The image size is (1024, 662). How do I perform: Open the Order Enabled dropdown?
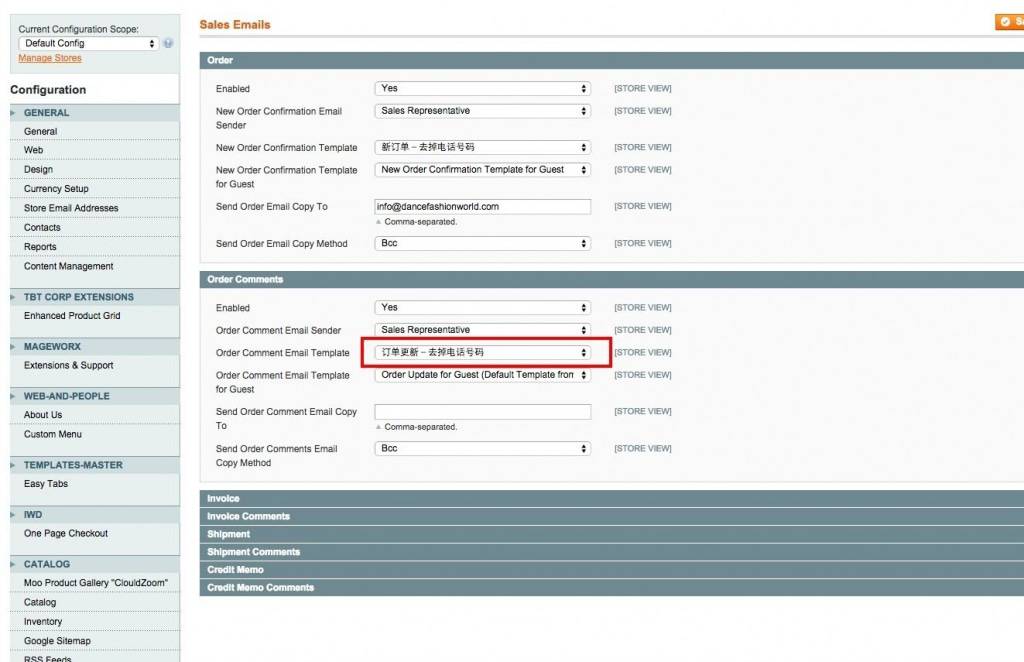(482, 88)
